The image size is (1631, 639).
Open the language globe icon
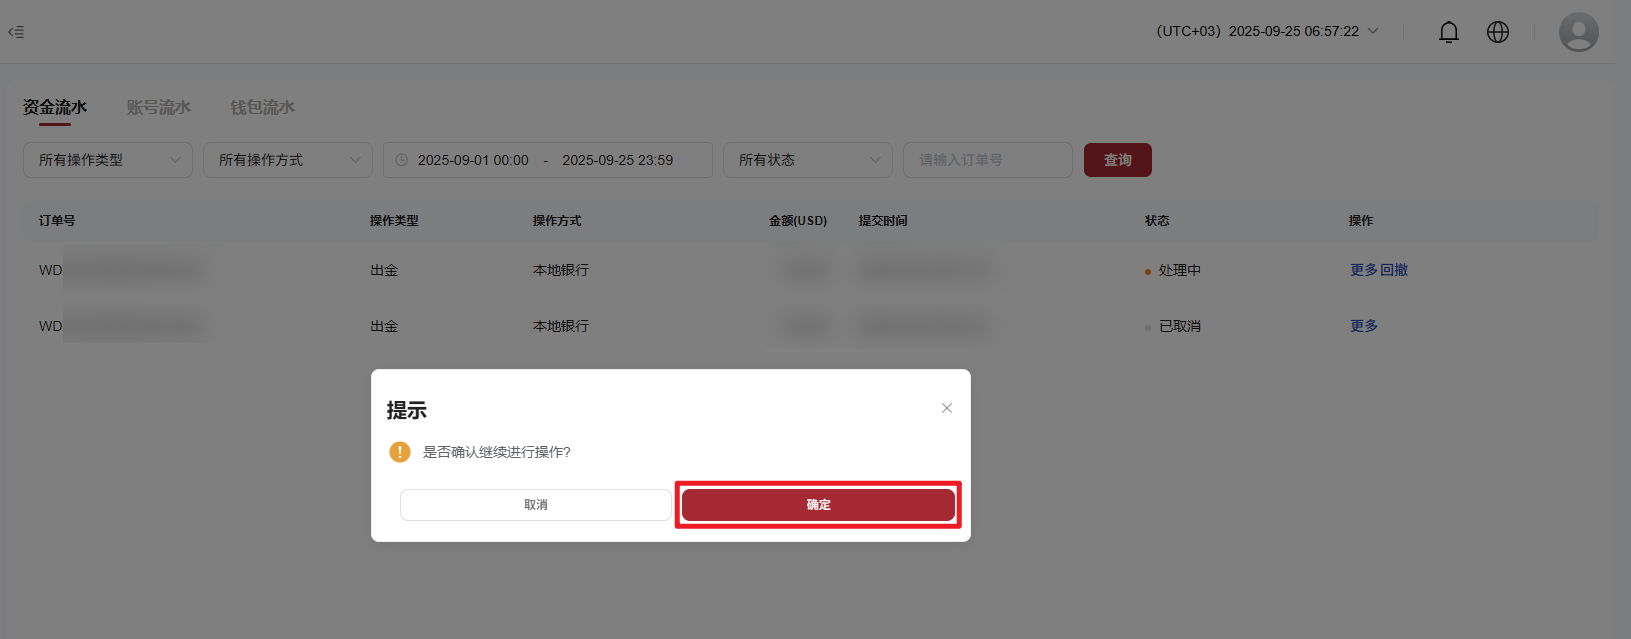click(x=1497, y=32)
